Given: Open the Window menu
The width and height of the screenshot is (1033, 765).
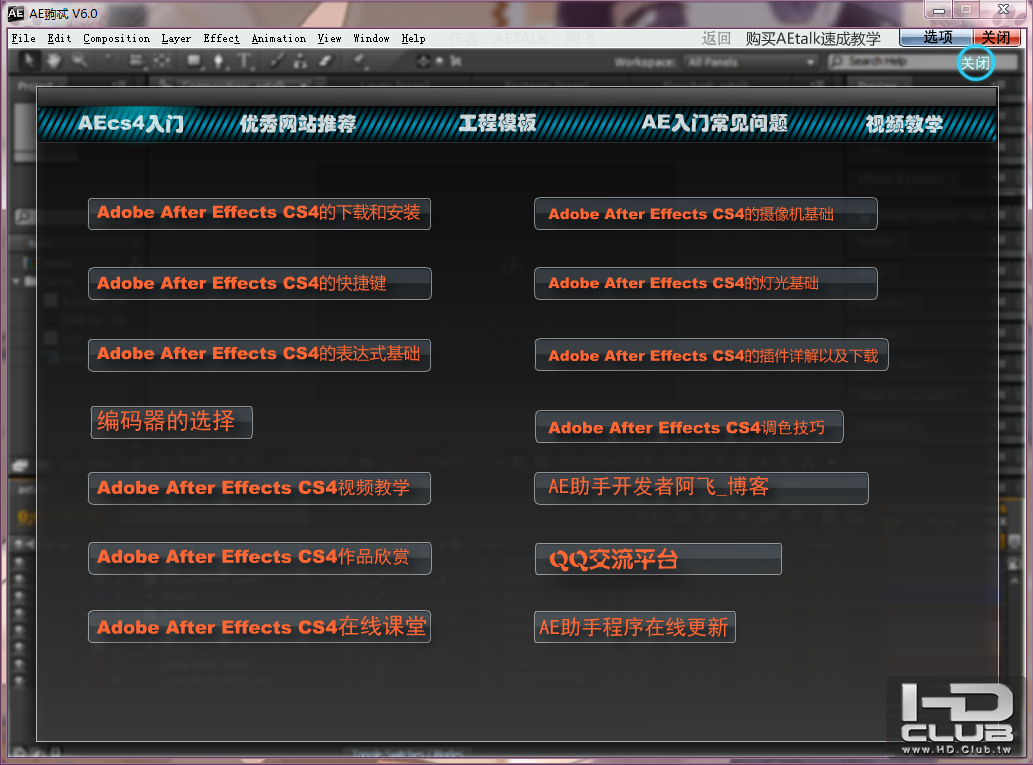Looking at the screenshot, I should click(372, 38).
